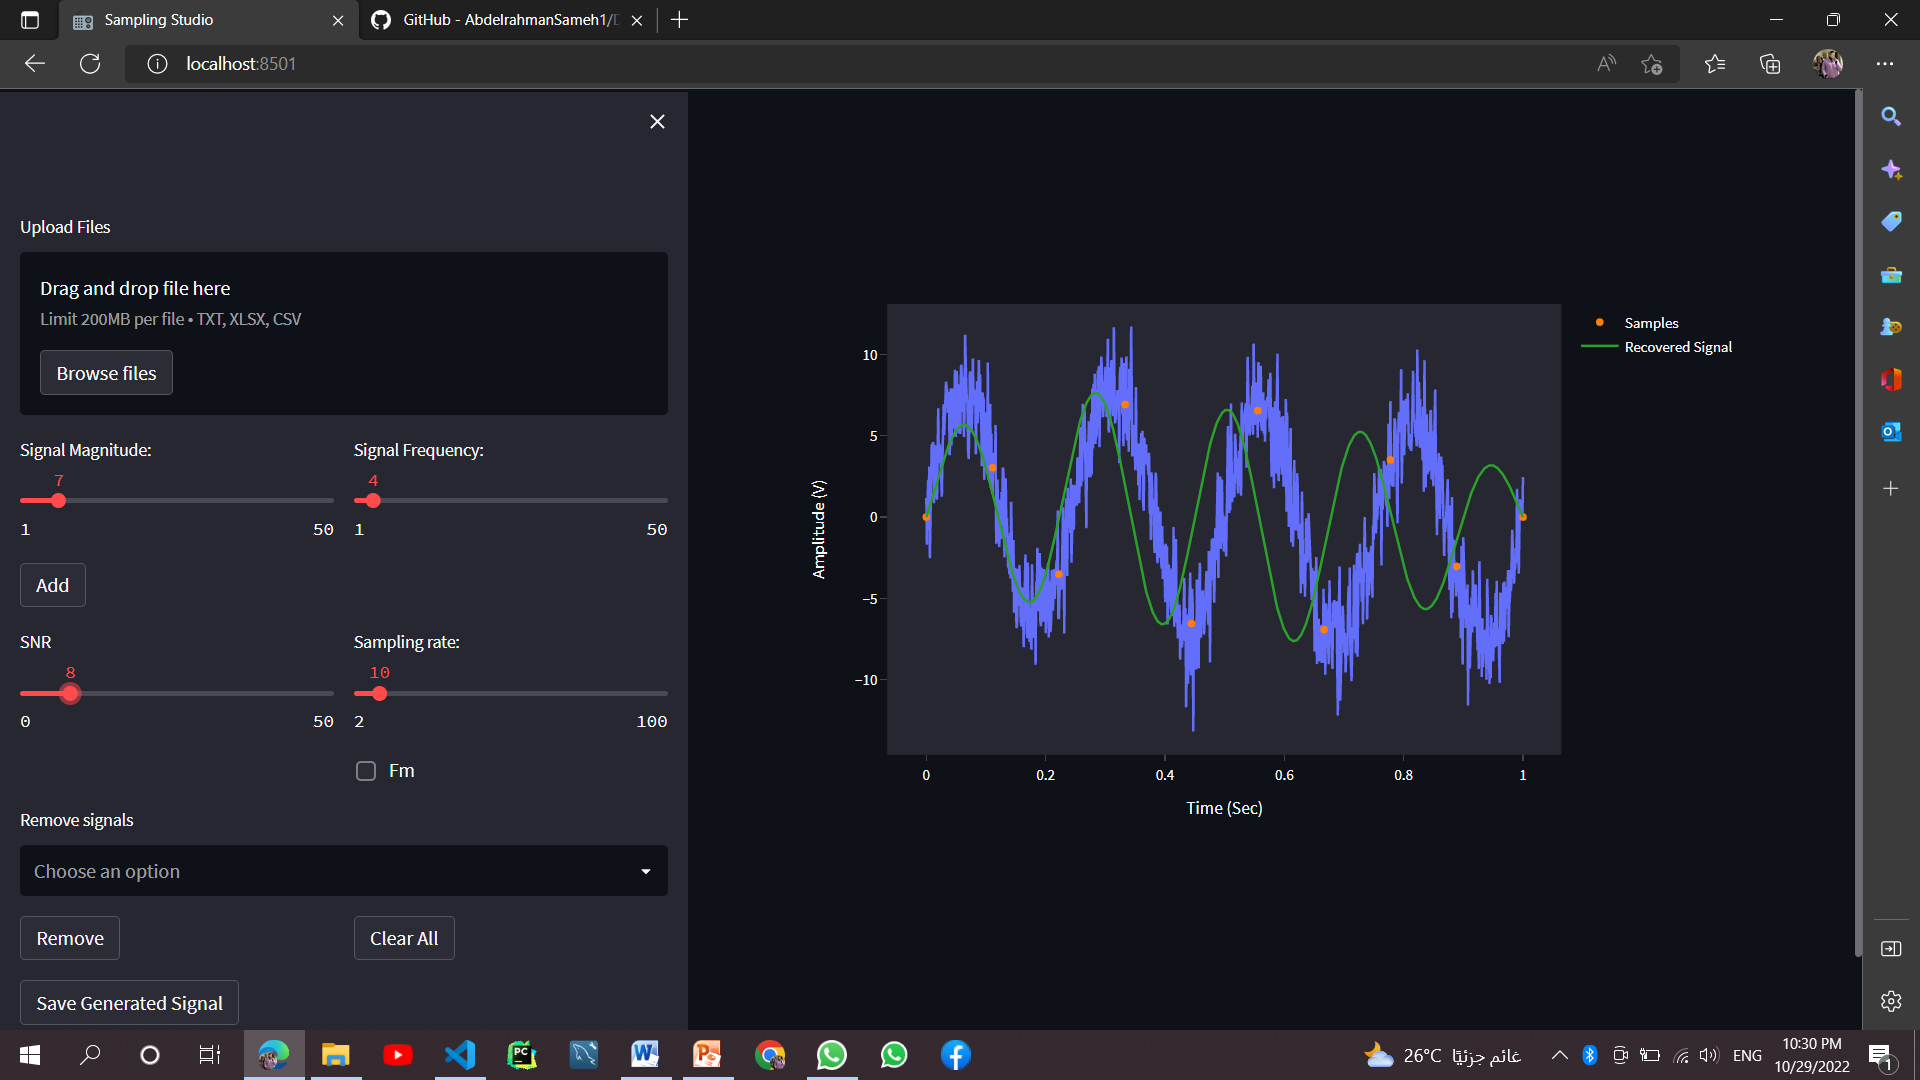The height and width of the screenshot is (1080, 1920).
Task: Toggle the Samples legend entry
Action: (1649, 322)
